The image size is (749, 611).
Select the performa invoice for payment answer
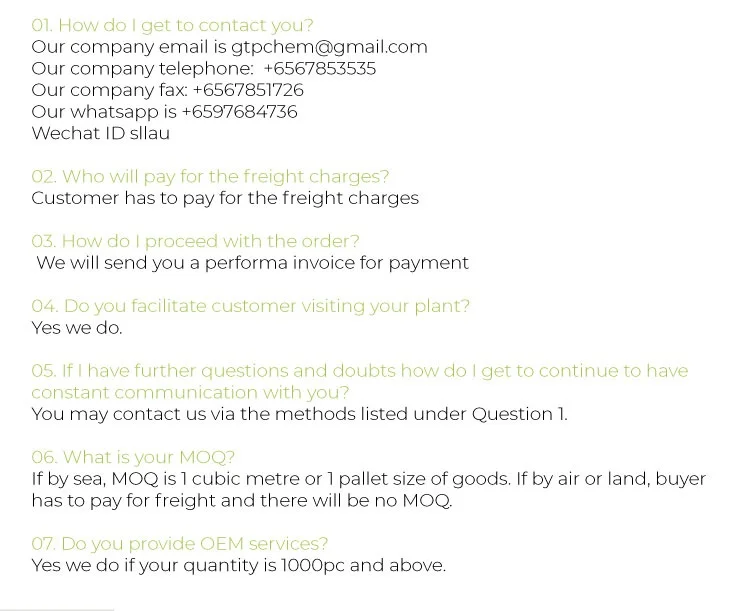(252, 263)
